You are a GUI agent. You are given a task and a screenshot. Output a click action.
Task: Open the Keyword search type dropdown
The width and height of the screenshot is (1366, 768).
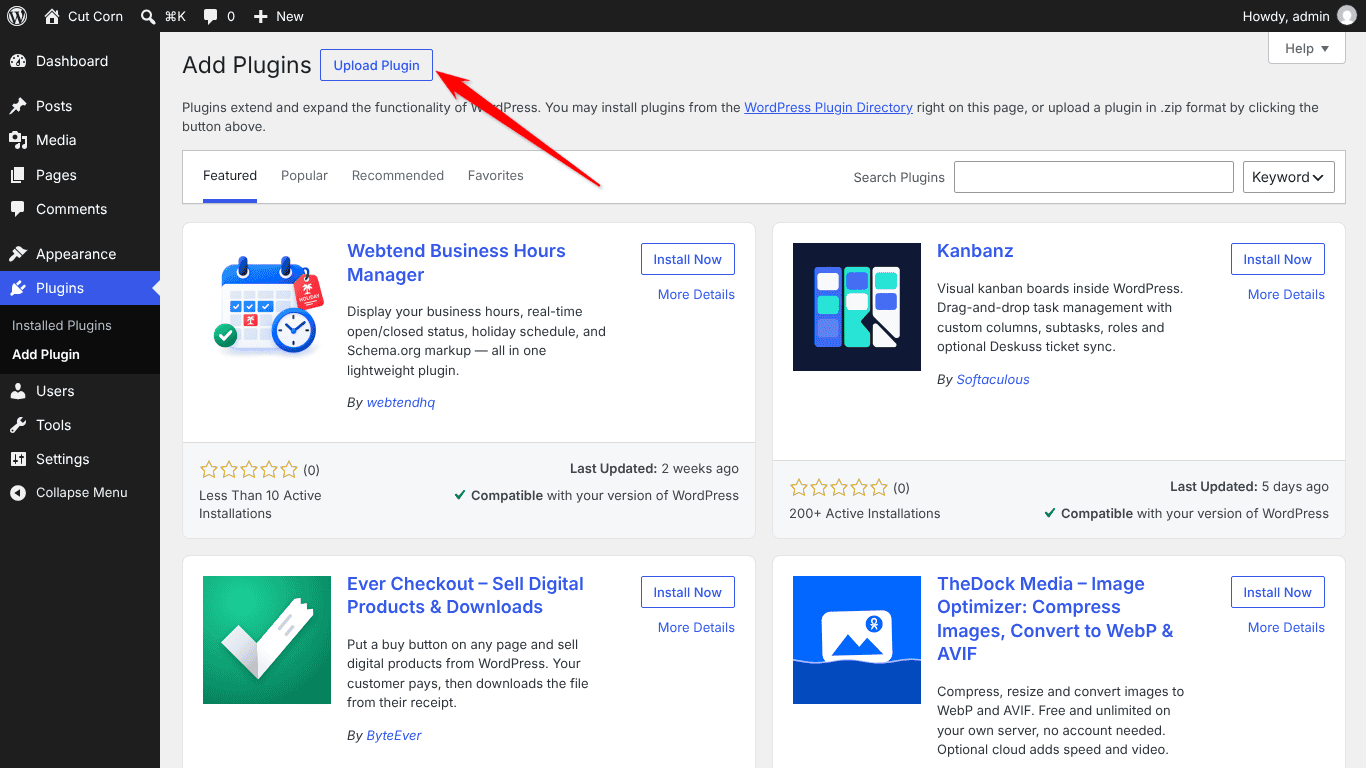[x=1289, y=177]
